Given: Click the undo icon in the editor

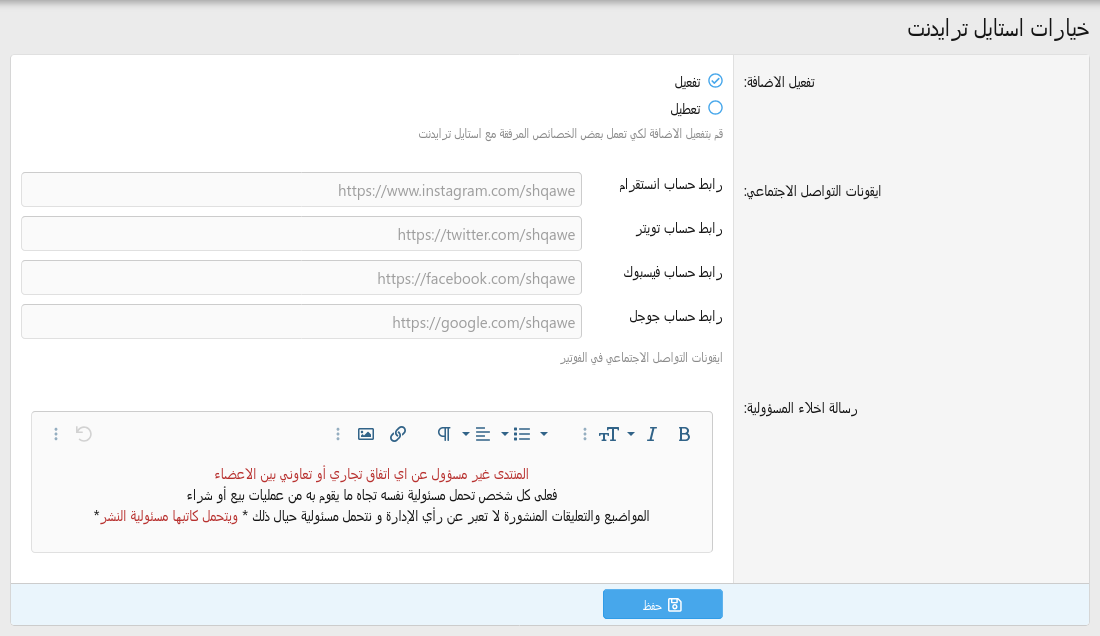Looking at the screenshot, I should pos(84,434).
